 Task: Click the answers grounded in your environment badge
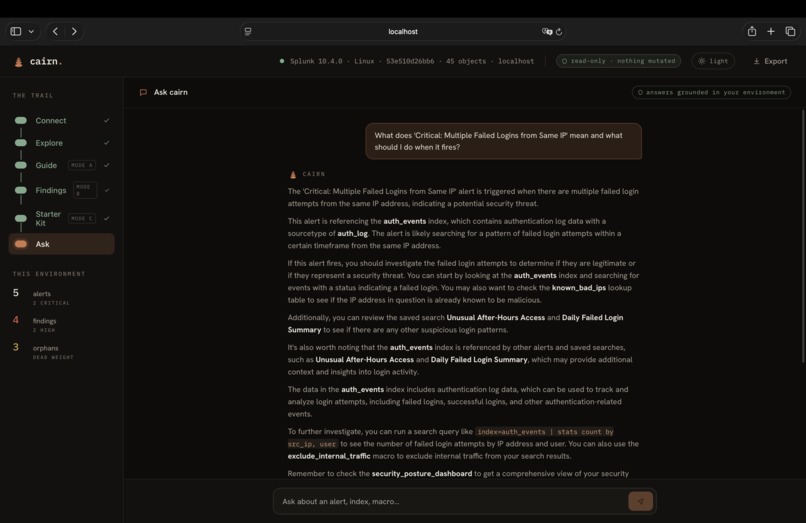point(711,92)
